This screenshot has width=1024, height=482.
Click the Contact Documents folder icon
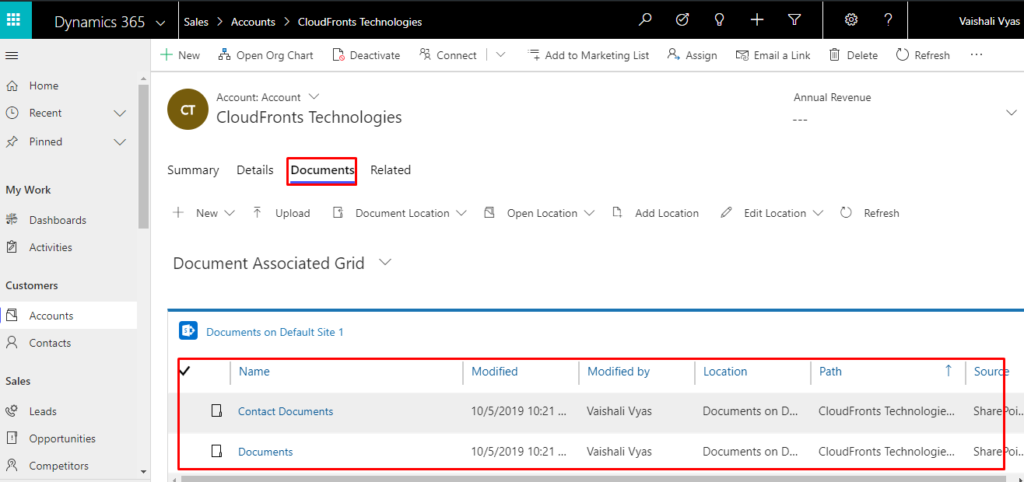216,411
